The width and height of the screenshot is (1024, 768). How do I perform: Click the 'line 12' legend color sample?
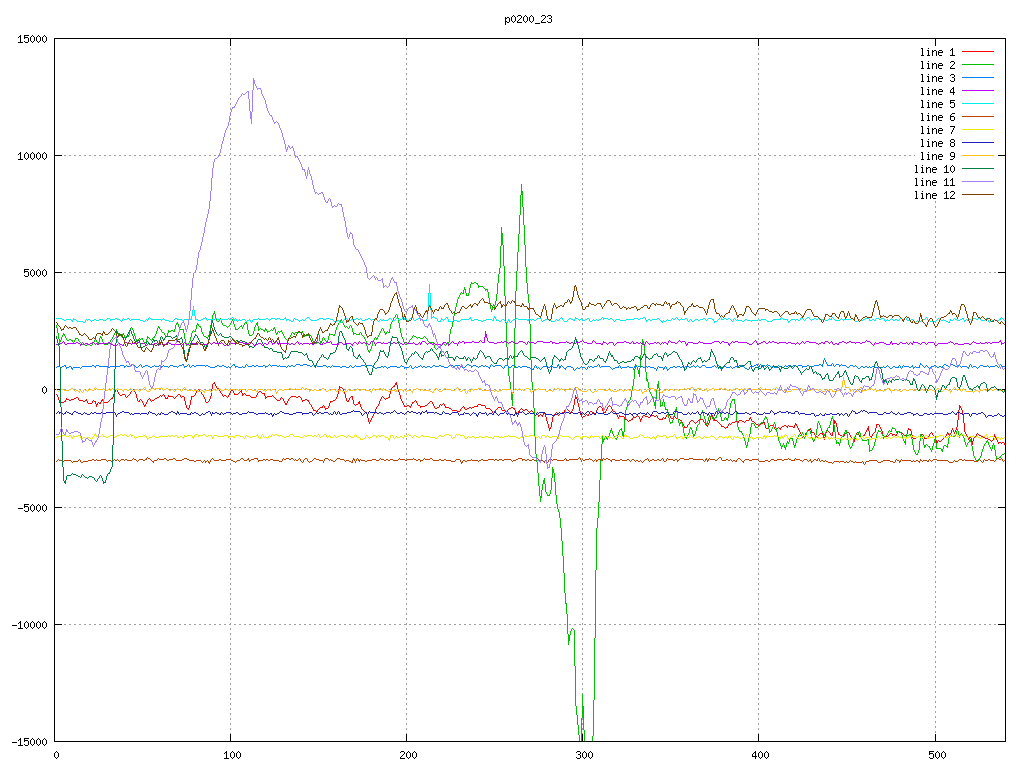tap(978, 195)
